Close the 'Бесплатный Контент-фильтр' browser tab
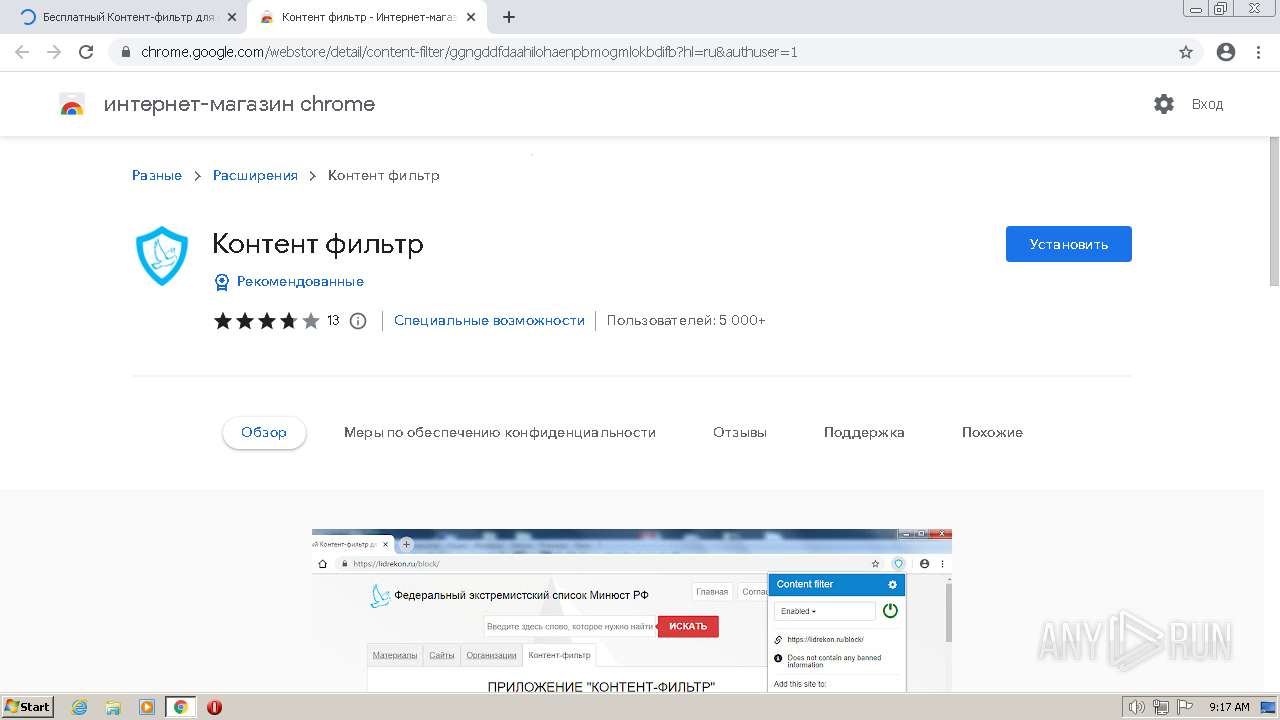Viewport: 1280px width, 720px height. [232, 17]
